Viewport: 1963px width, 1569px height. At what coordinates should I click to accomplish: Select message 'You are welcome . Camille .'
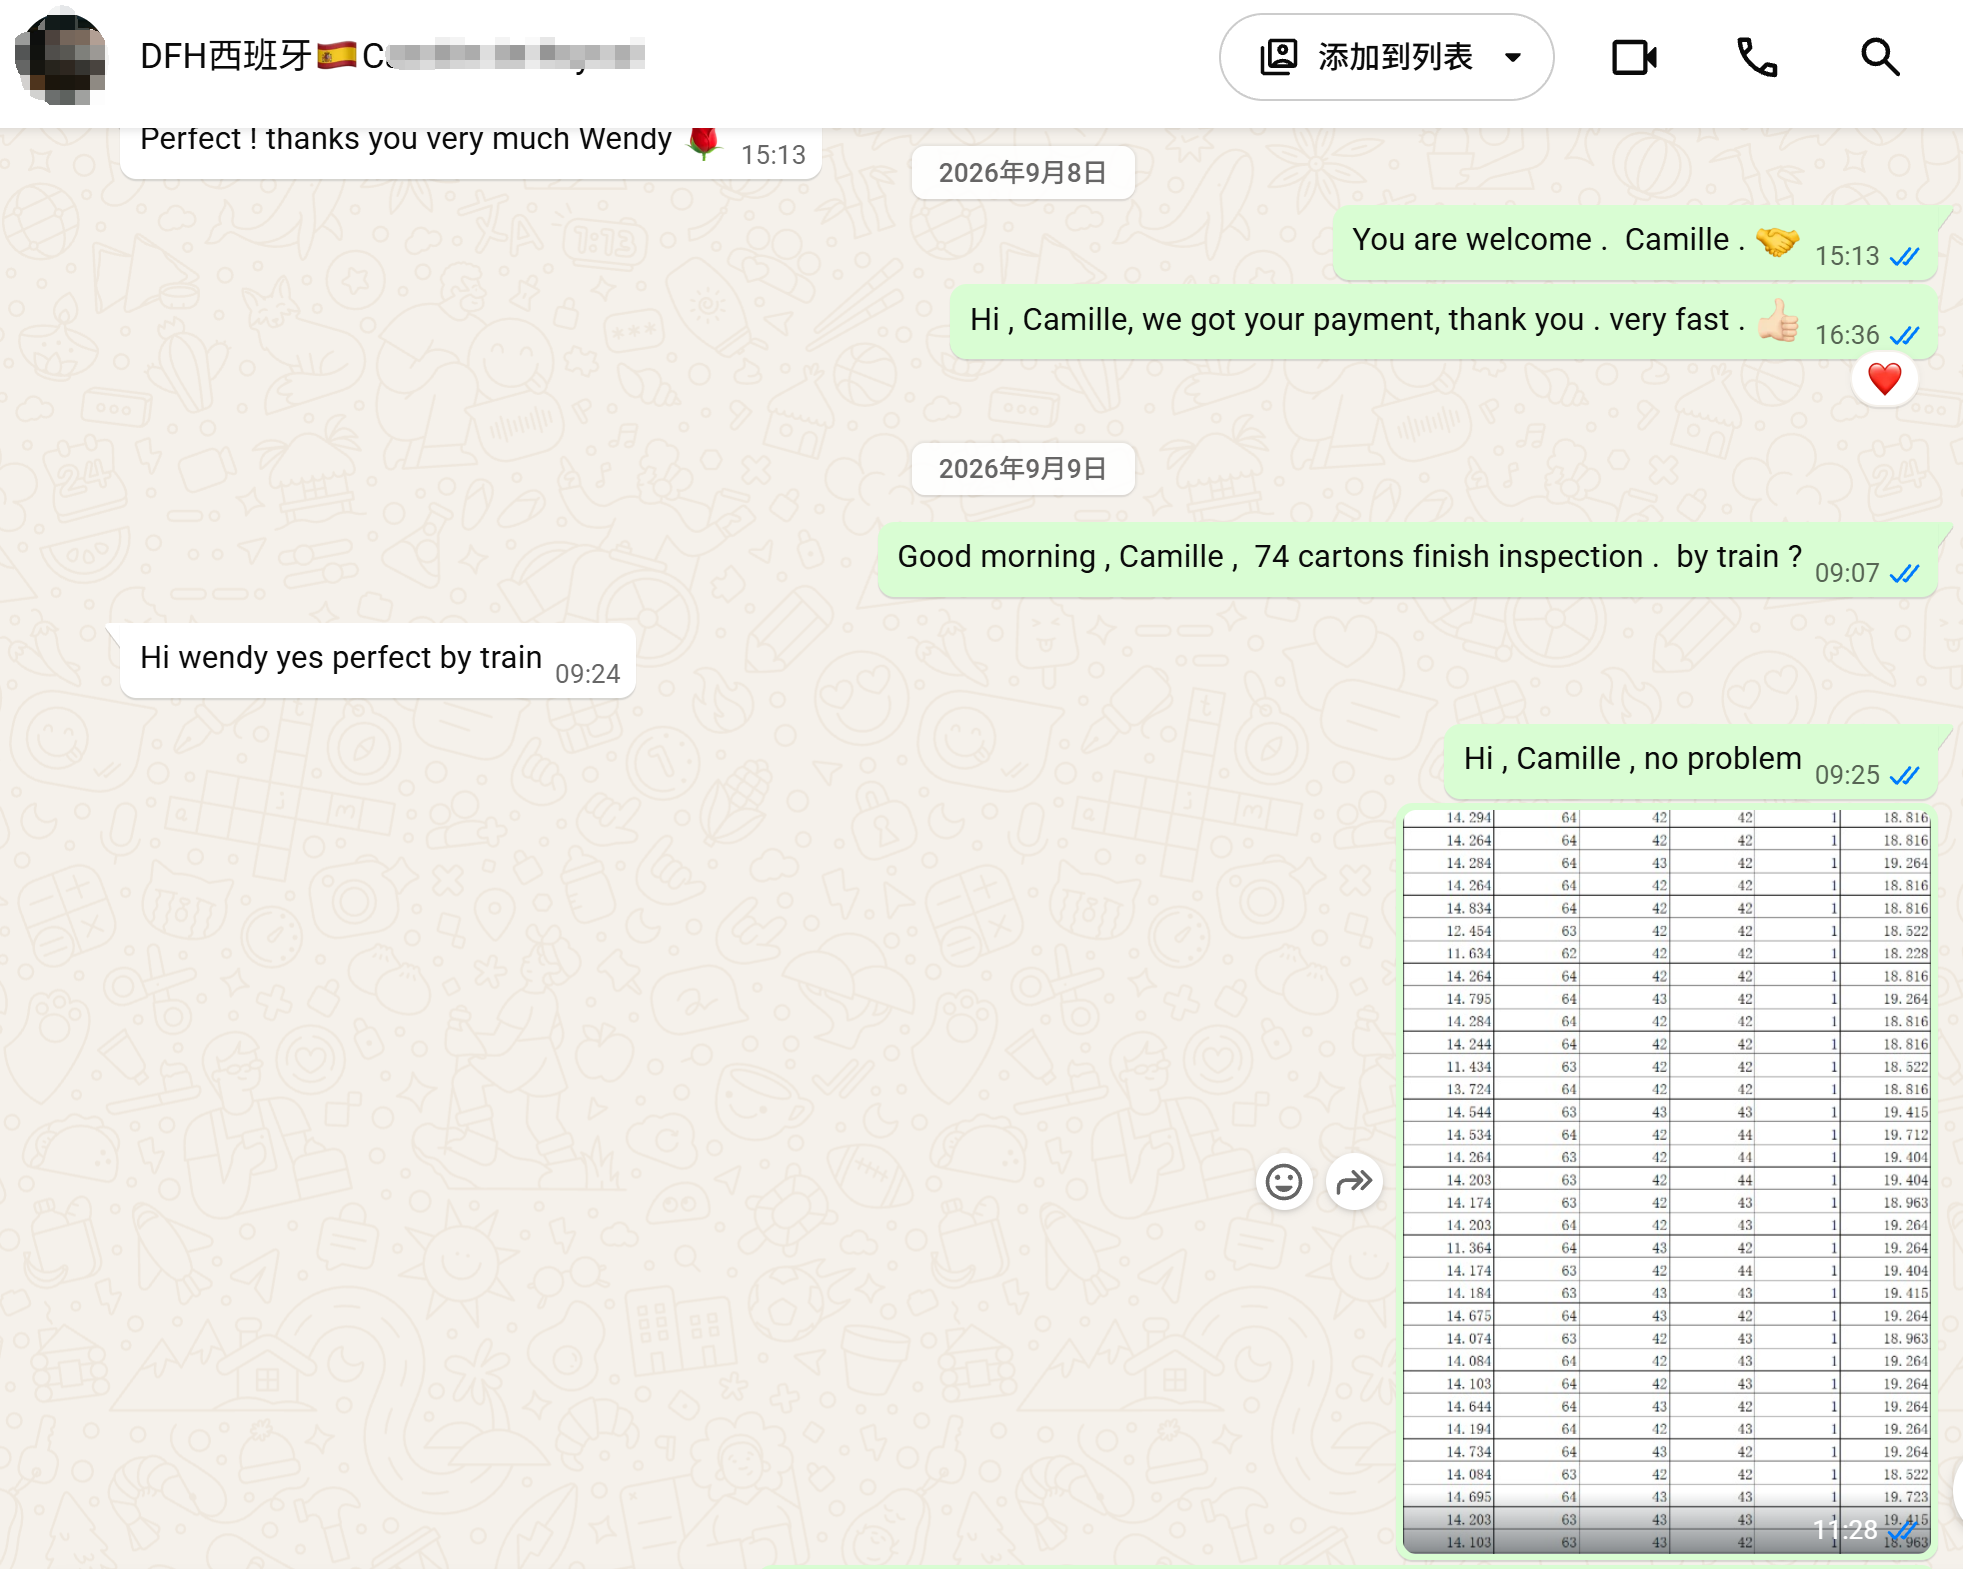point(1635,243)
